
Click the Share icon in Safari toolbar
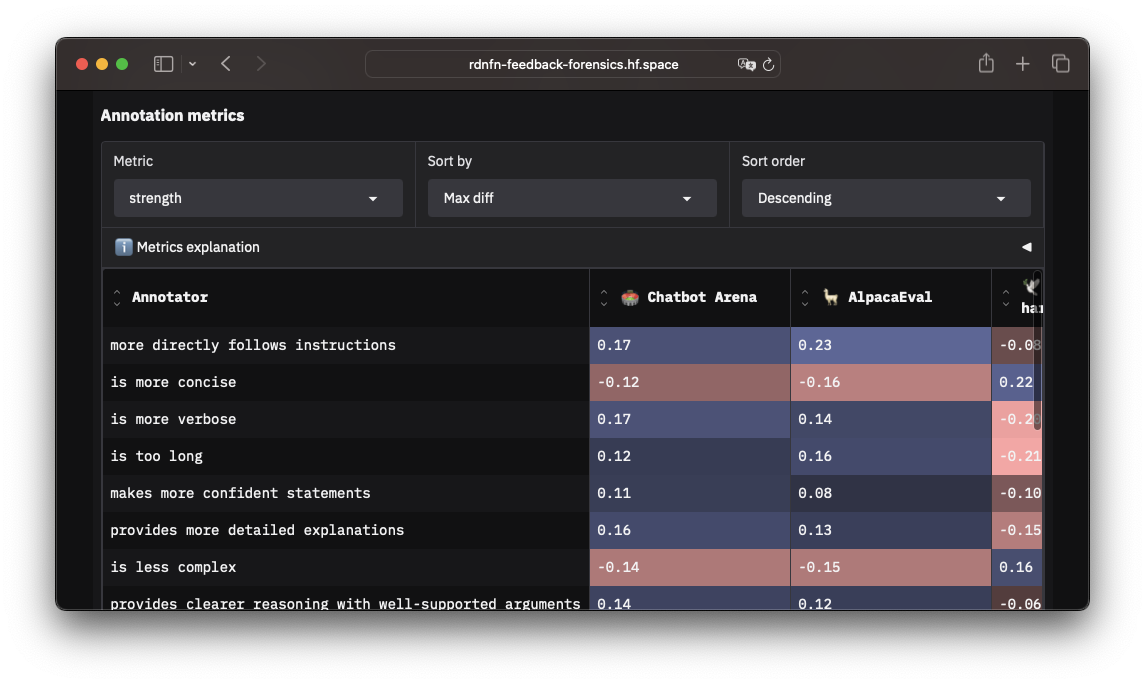click(986, 64)
